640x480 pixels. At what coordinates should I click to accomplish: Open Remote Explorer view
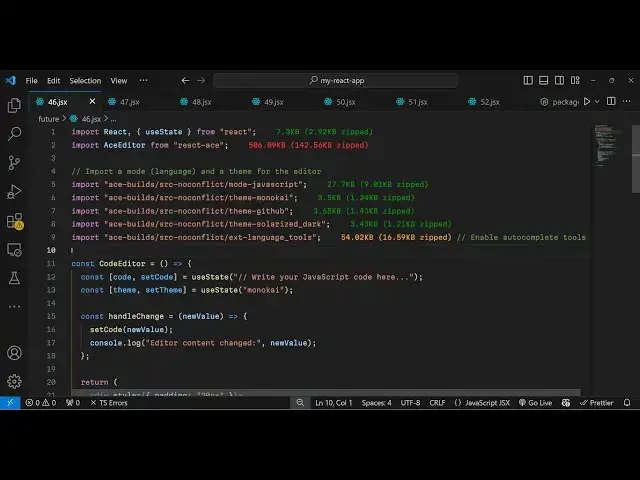pos(14,249)
